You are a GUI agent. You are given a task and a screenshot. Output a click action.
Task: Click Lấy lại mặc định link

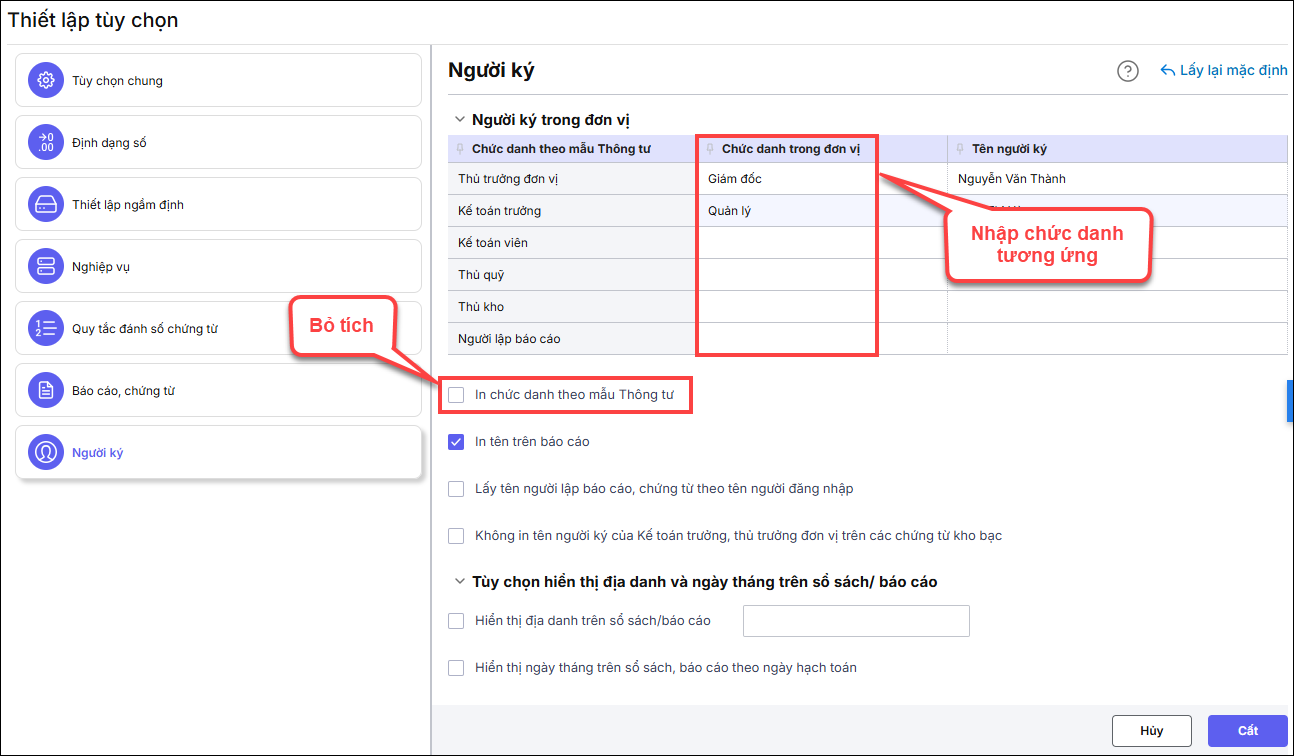click(x=1224, y=71)
